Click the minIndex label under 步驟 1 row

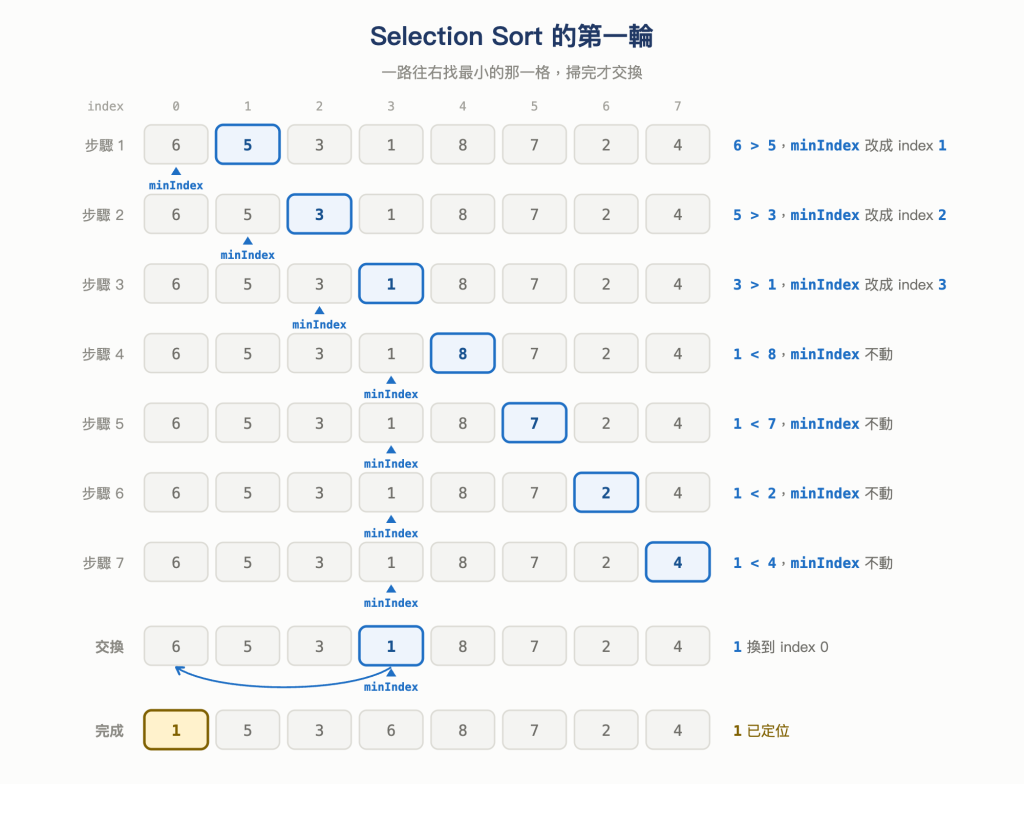[176, 186]
